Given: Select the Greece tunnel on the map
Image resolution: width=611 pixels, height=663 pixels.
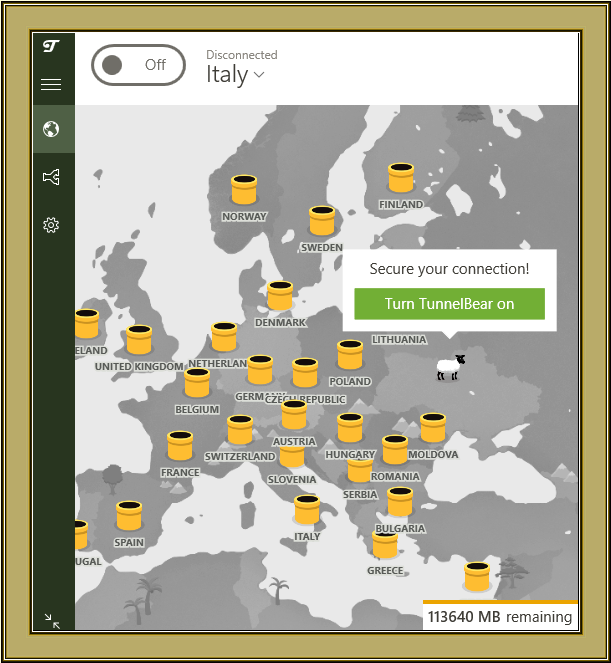Looking at the screenshot, I should (x=385, y=545).
